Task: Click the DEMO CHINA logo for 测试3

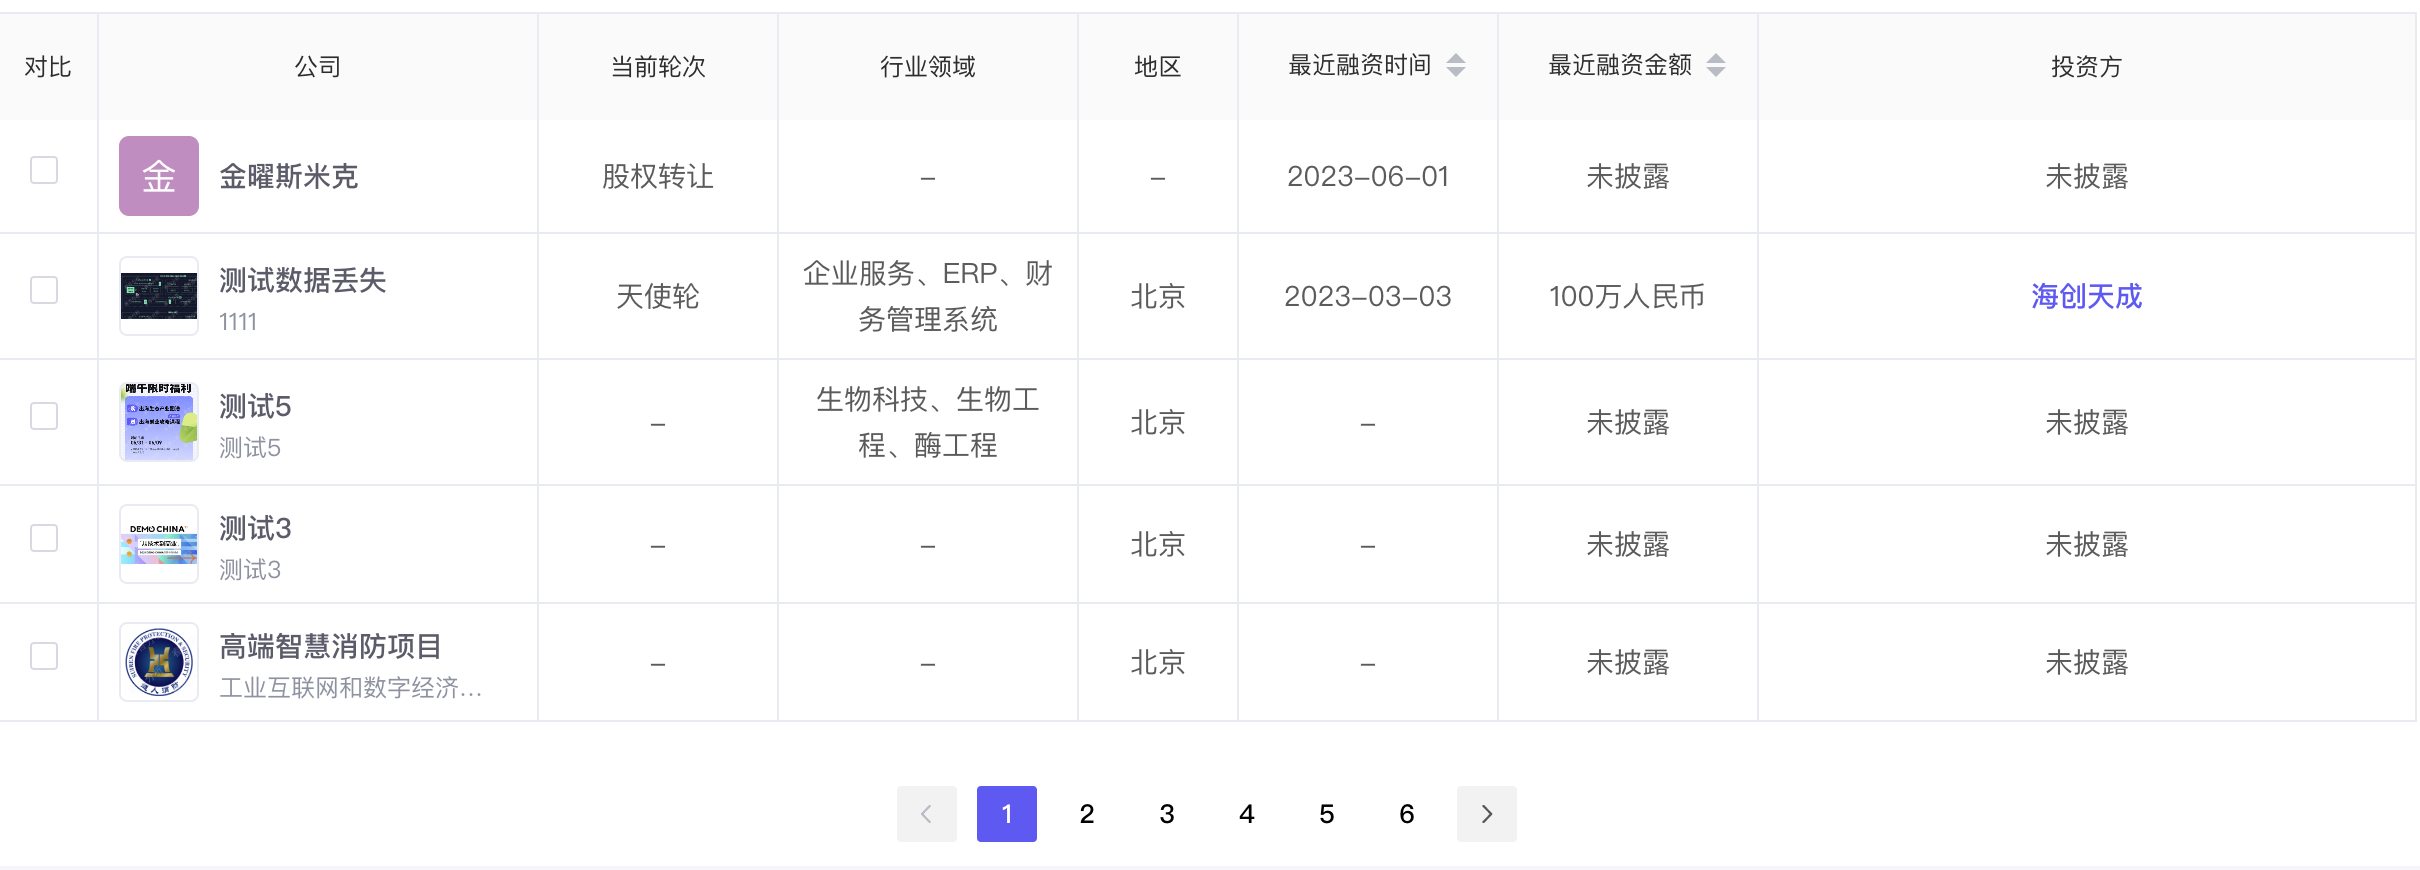Action: point(158,544)
